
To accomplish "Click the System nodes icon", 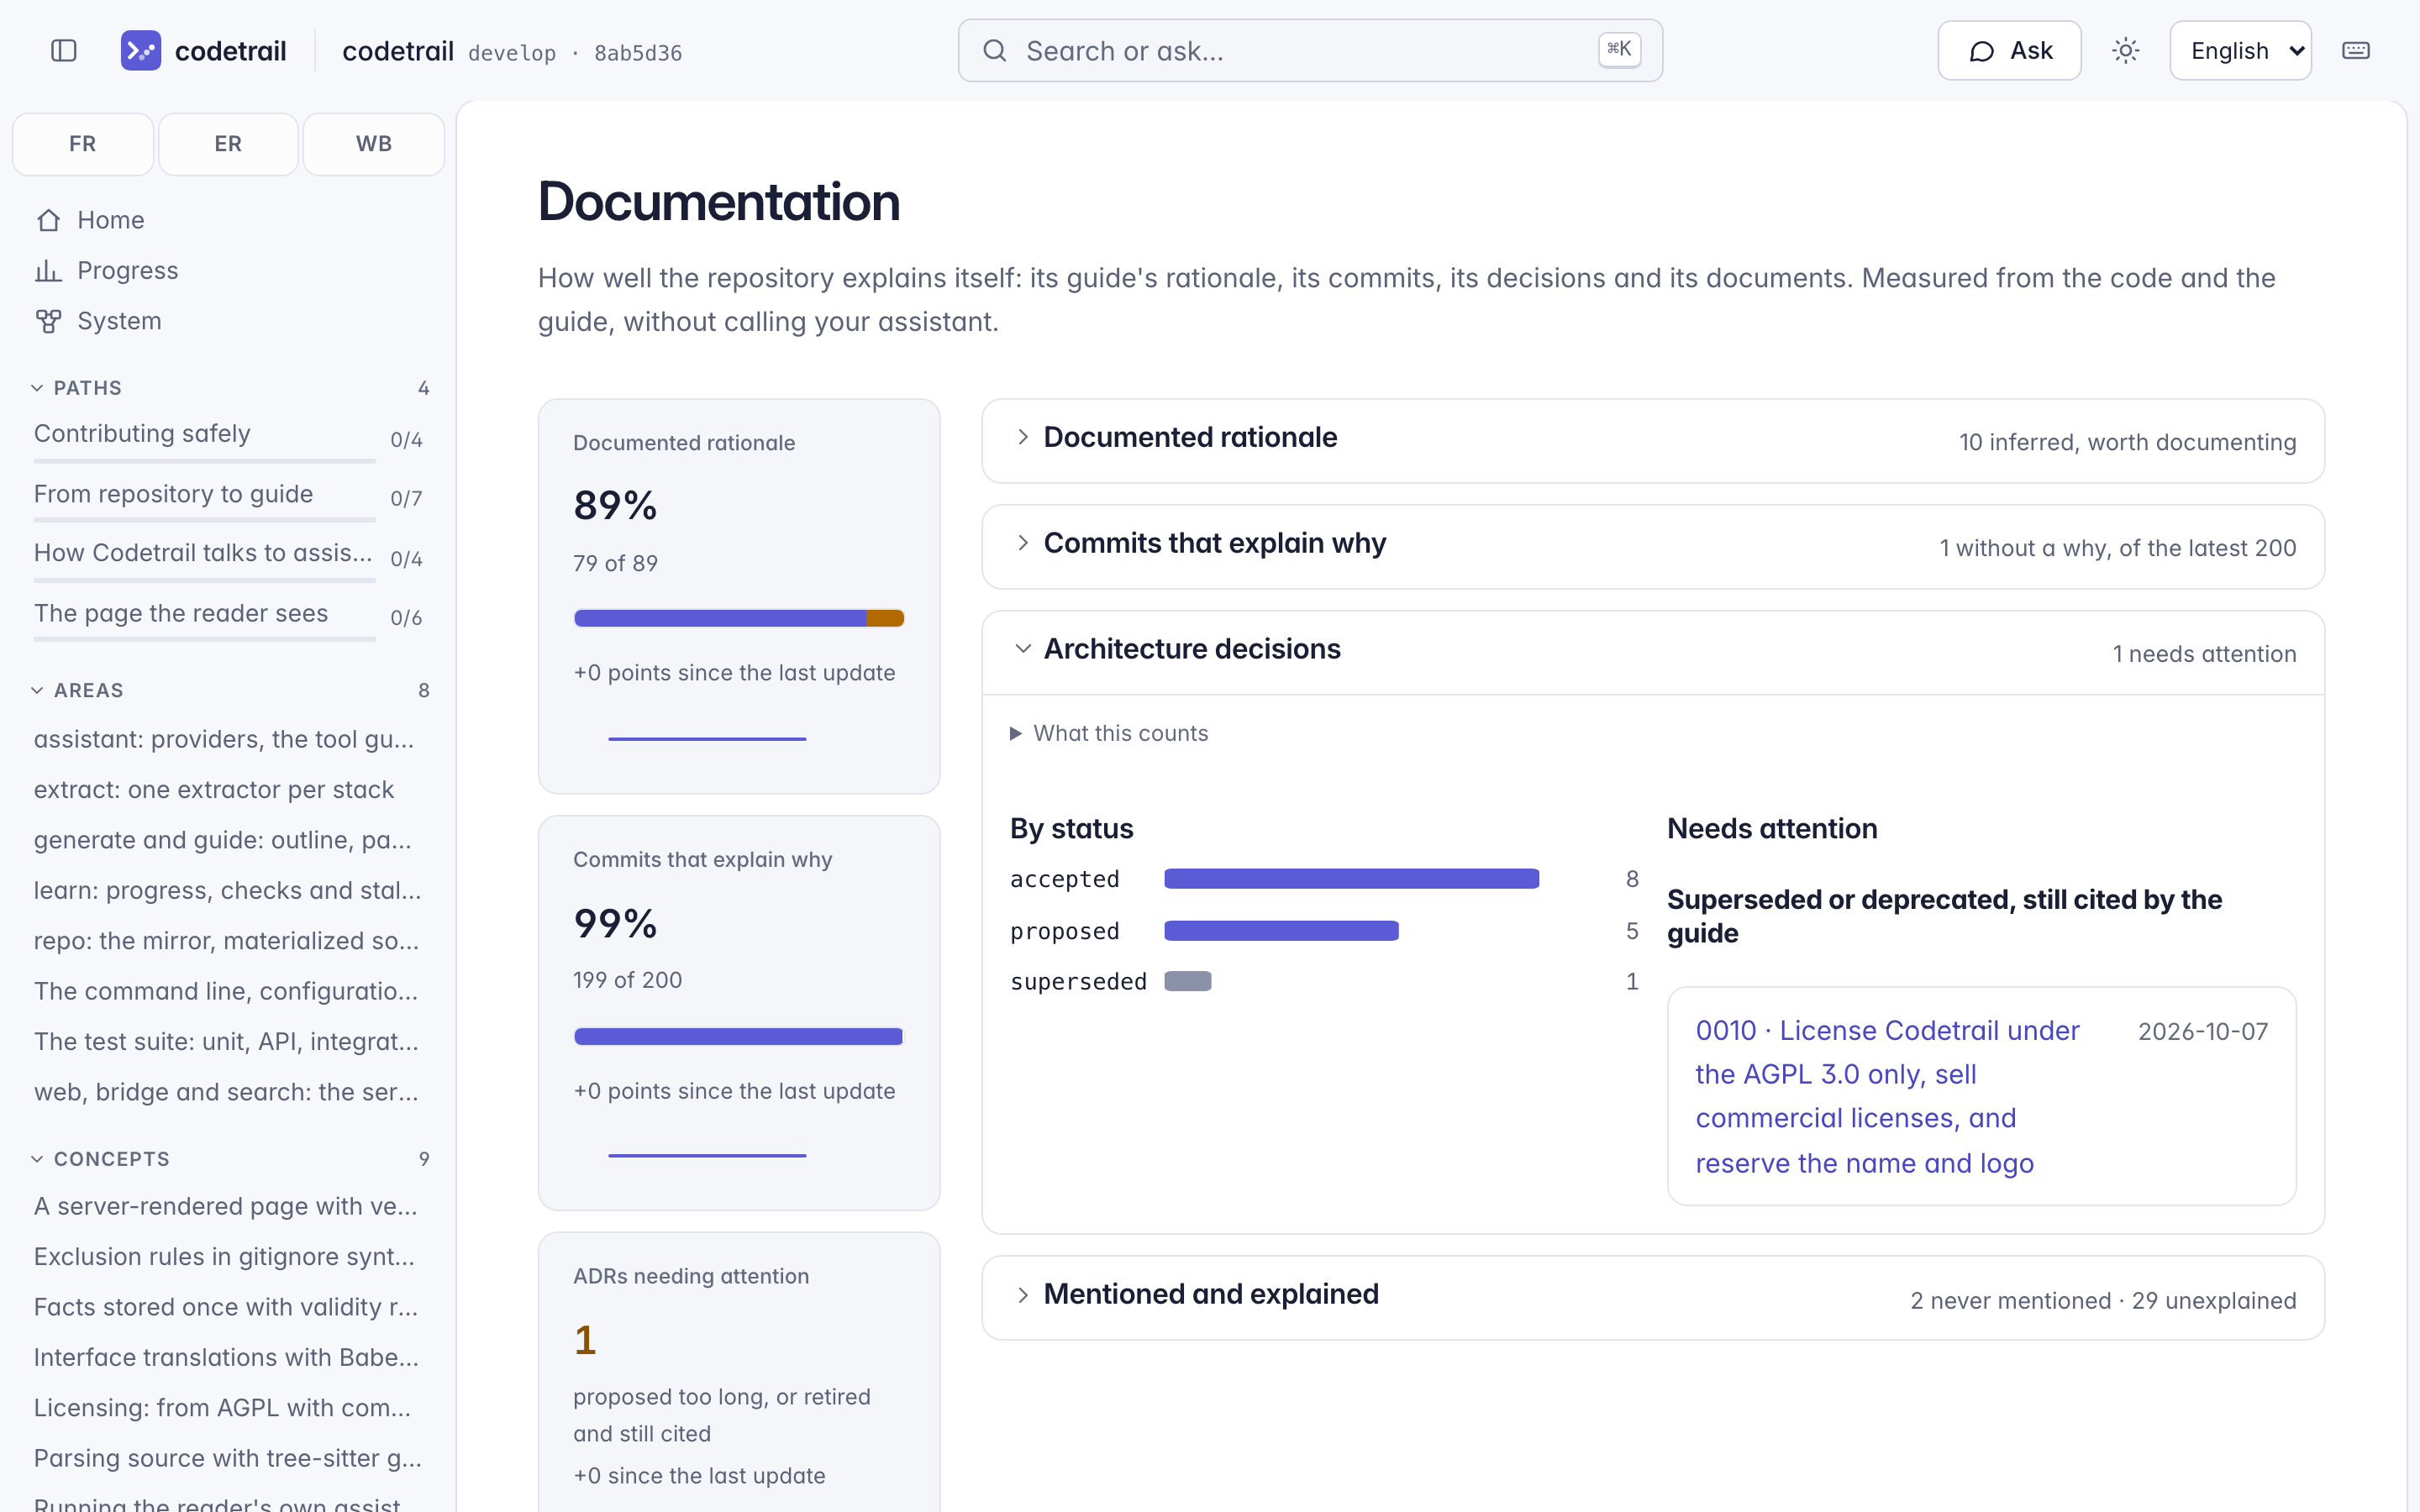I will pos(48,321).
